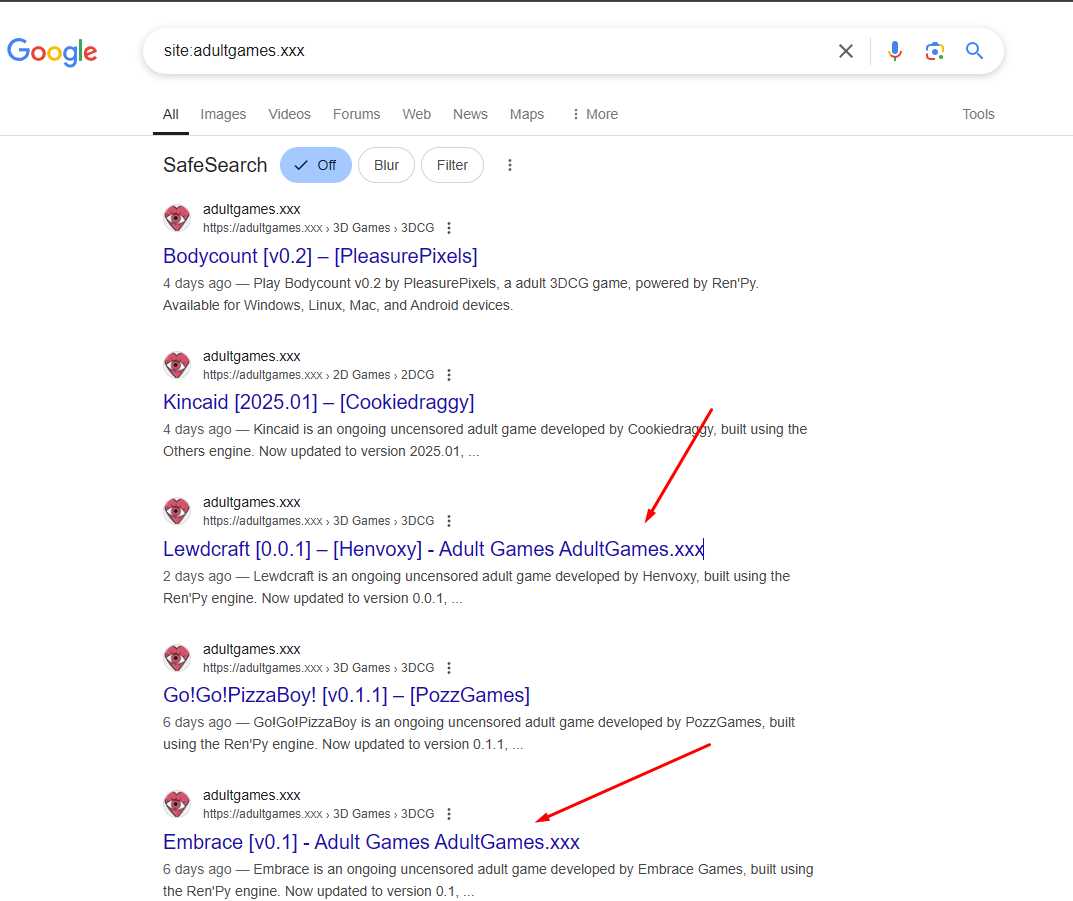Open the search Tools options
1073x901 pixels.
tap(979, 114)
